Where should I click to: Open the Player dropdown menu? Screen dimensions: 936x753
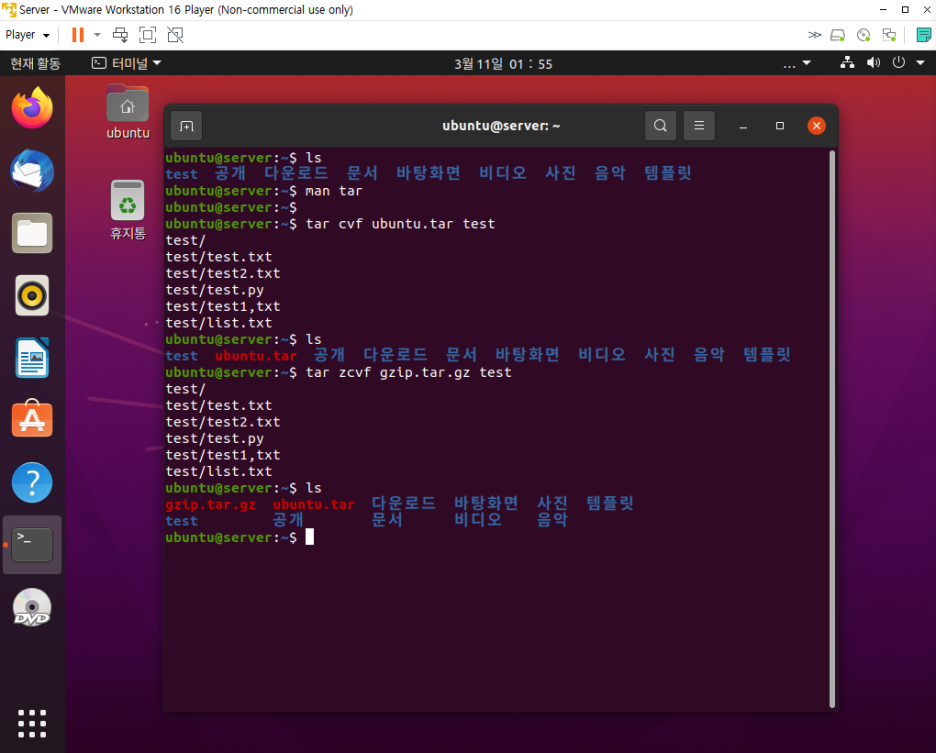(x=27, y=35)
